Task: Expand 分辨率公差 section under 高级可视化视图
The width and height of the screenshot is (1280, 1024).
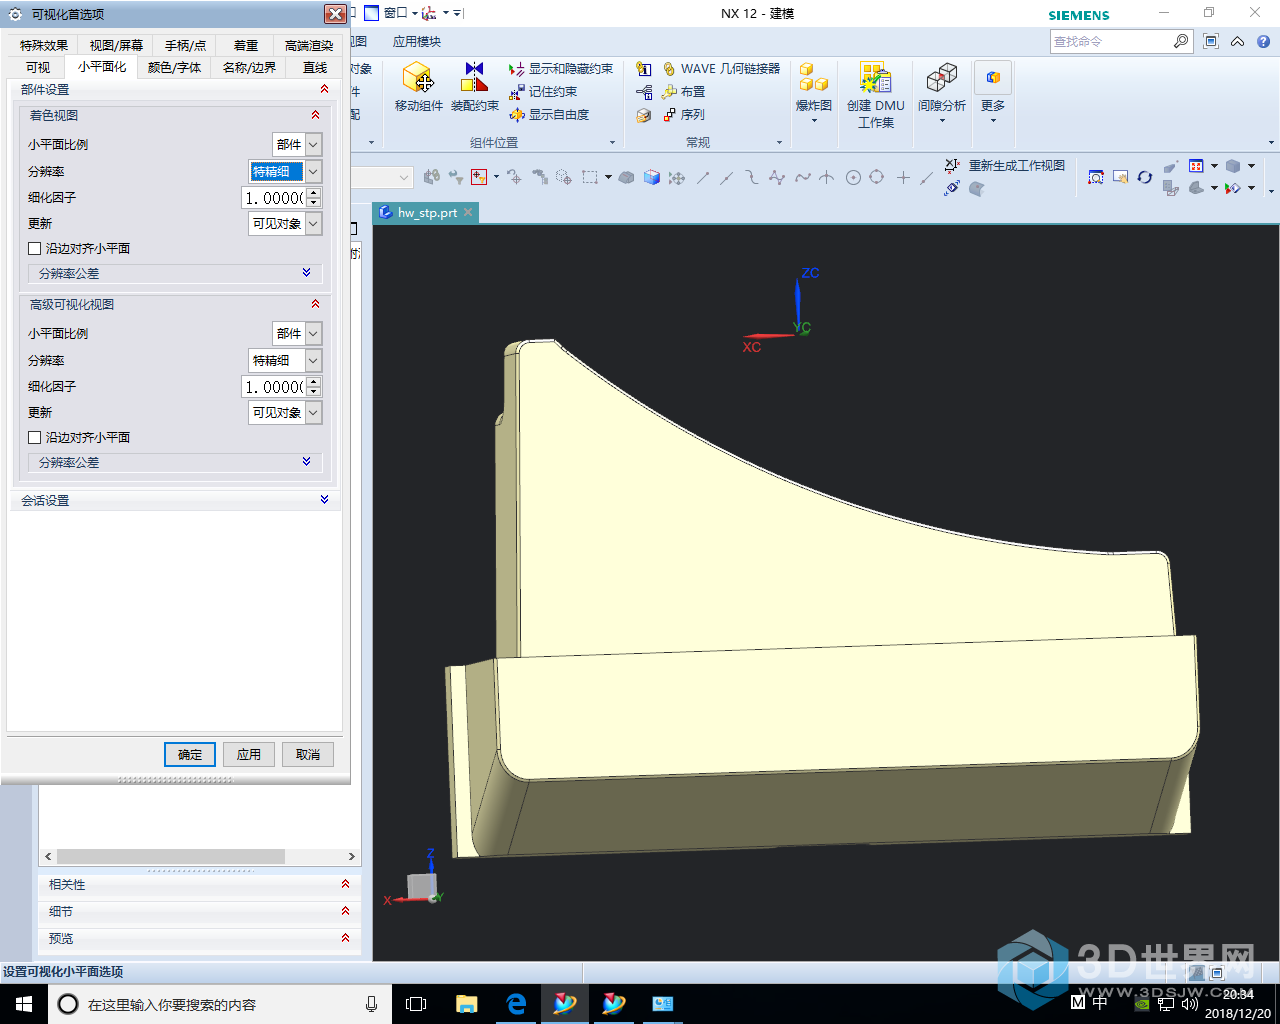Action: pos(175,462)
